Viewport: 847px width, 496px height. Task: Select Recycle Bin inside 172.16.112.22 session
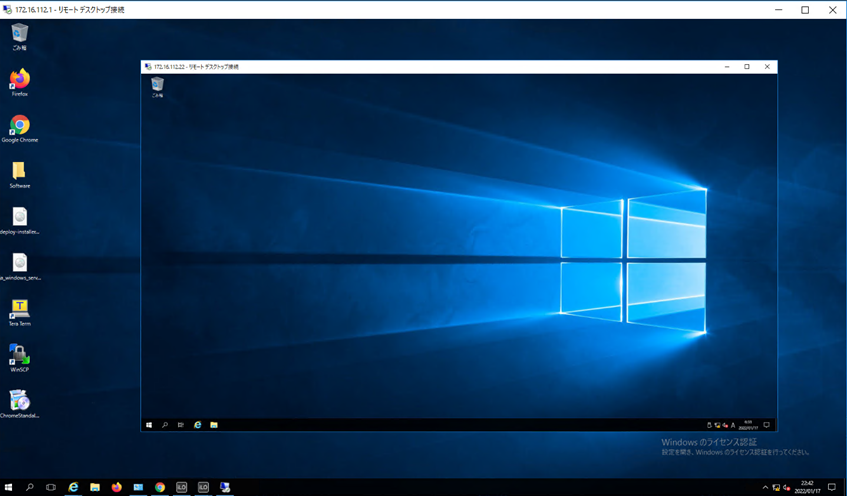tap(157, 87)
